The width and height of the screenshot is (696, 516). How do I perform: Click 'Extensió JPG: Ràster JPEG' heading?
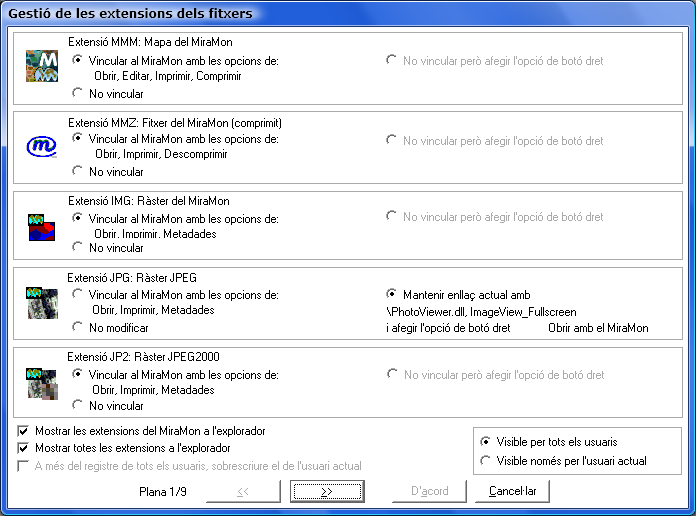click(x=132, y=278)
